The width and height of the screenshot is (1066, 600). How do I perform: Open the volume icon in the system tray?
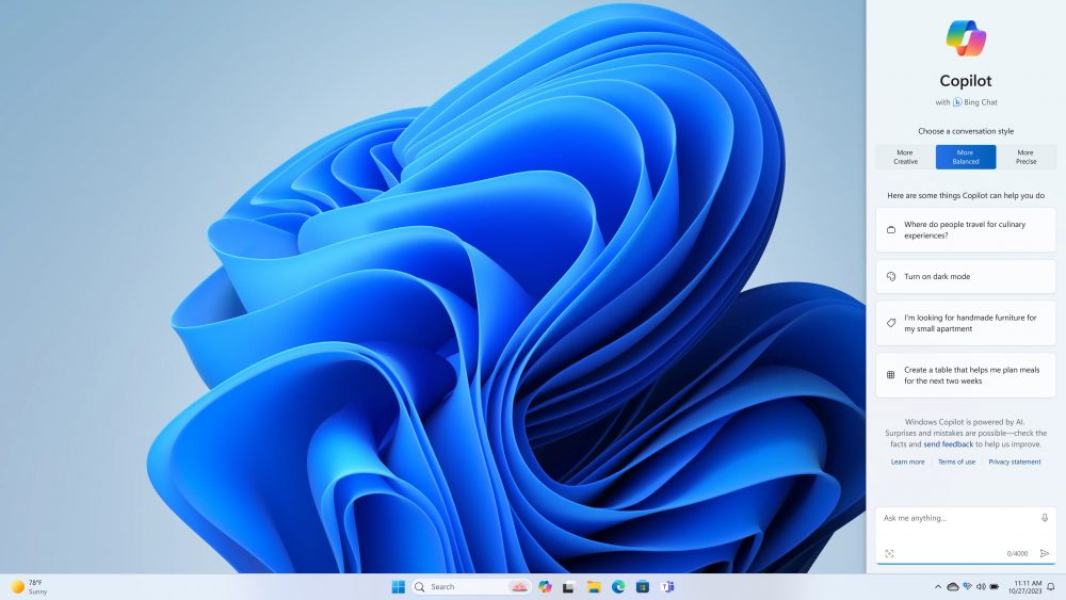(x=981, y=587)
